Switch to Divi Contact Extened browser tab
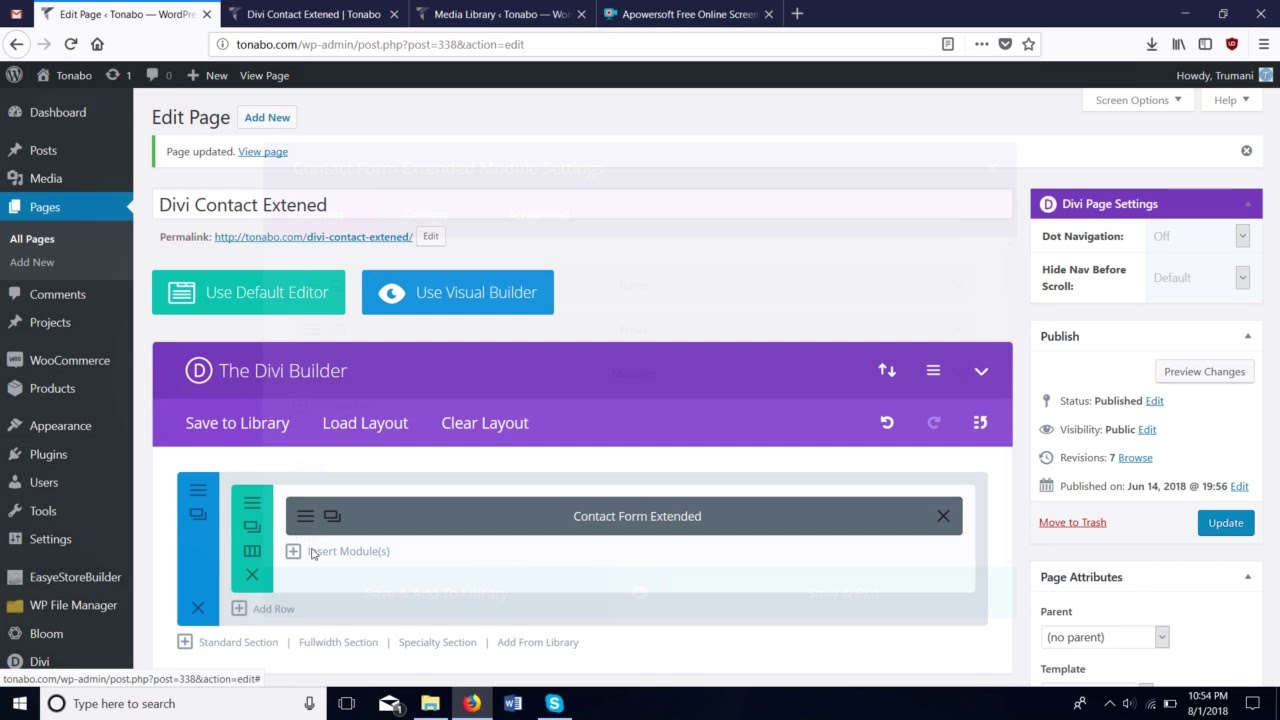Screen dimensions: 1280x720 (x=313, y=14)
